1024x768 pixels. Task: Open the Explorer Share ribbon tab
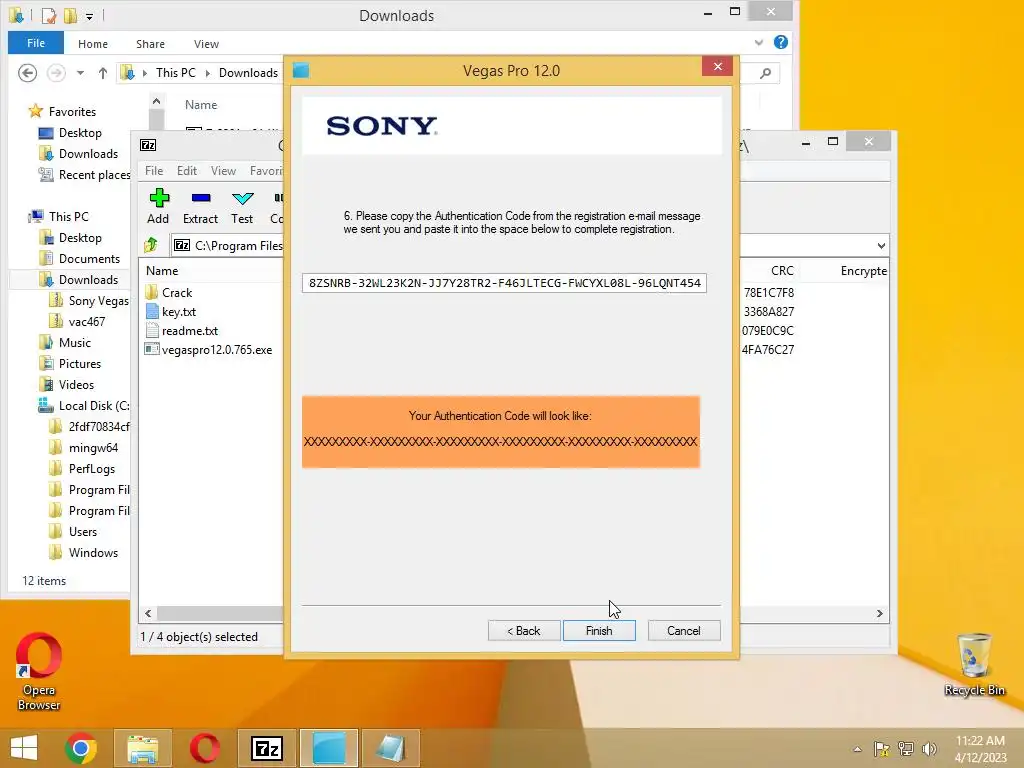[x=150, y=44]
